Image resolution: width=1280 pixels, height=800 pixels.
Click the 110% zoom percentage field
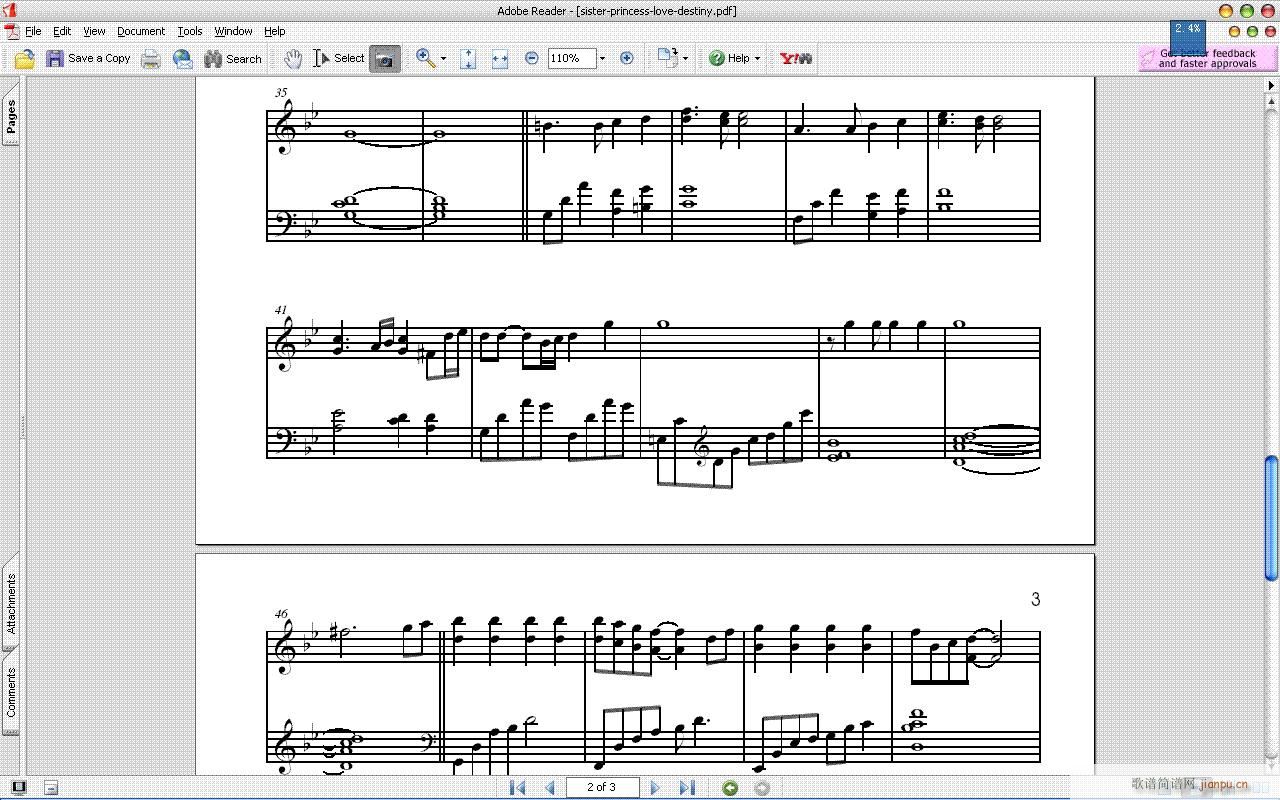point(571,59)
